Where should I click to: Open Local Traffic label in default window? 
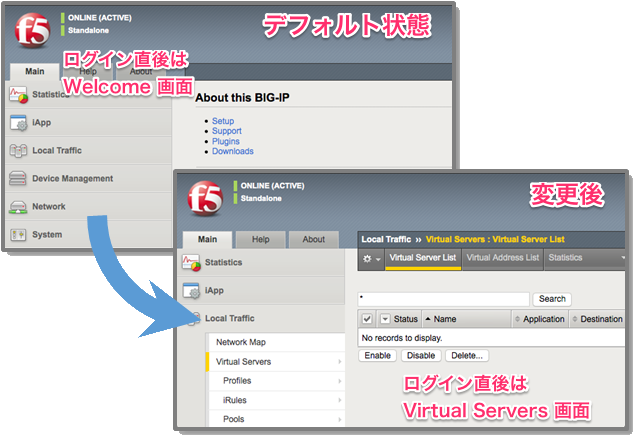click(x=57, y=151)
